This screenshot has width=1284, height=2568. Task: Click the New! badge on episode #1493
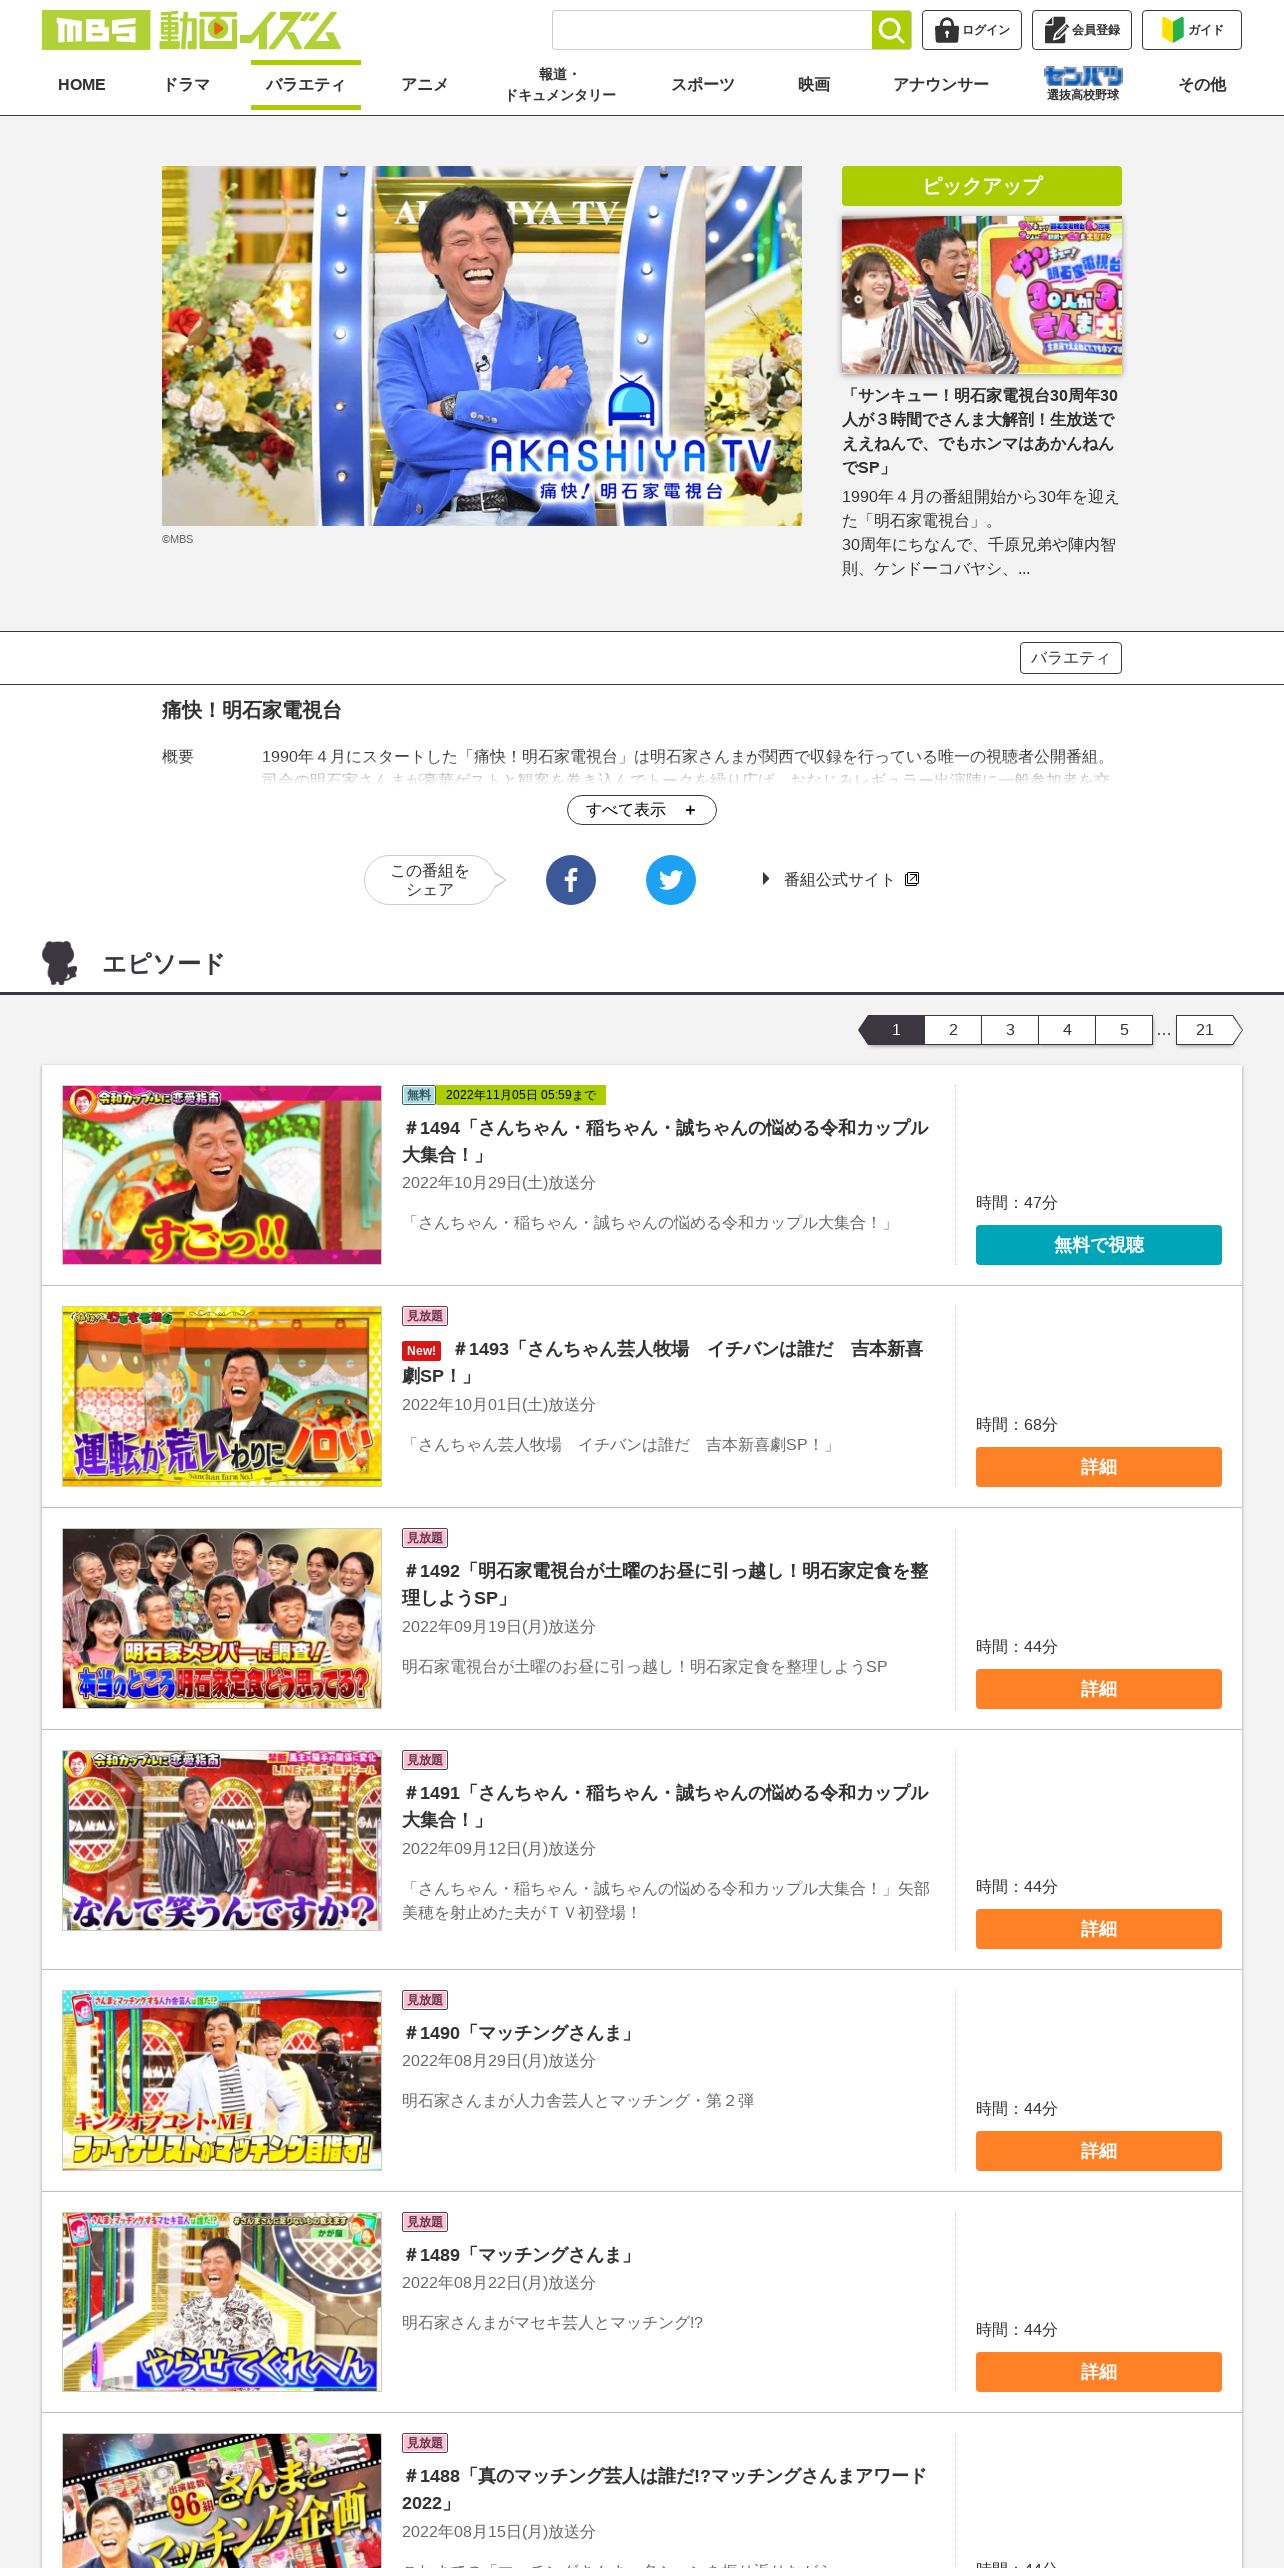tap(421, 1350)
